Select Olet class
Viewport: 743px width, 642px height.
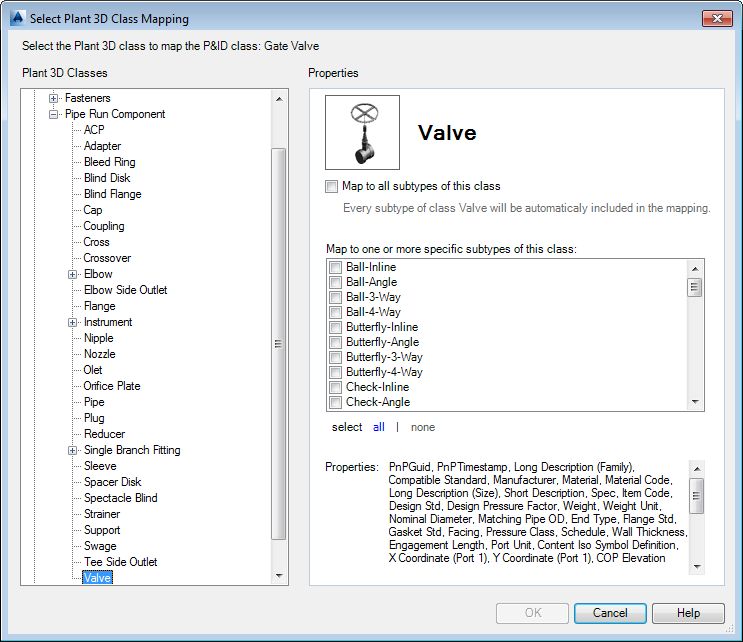(92, 370)
